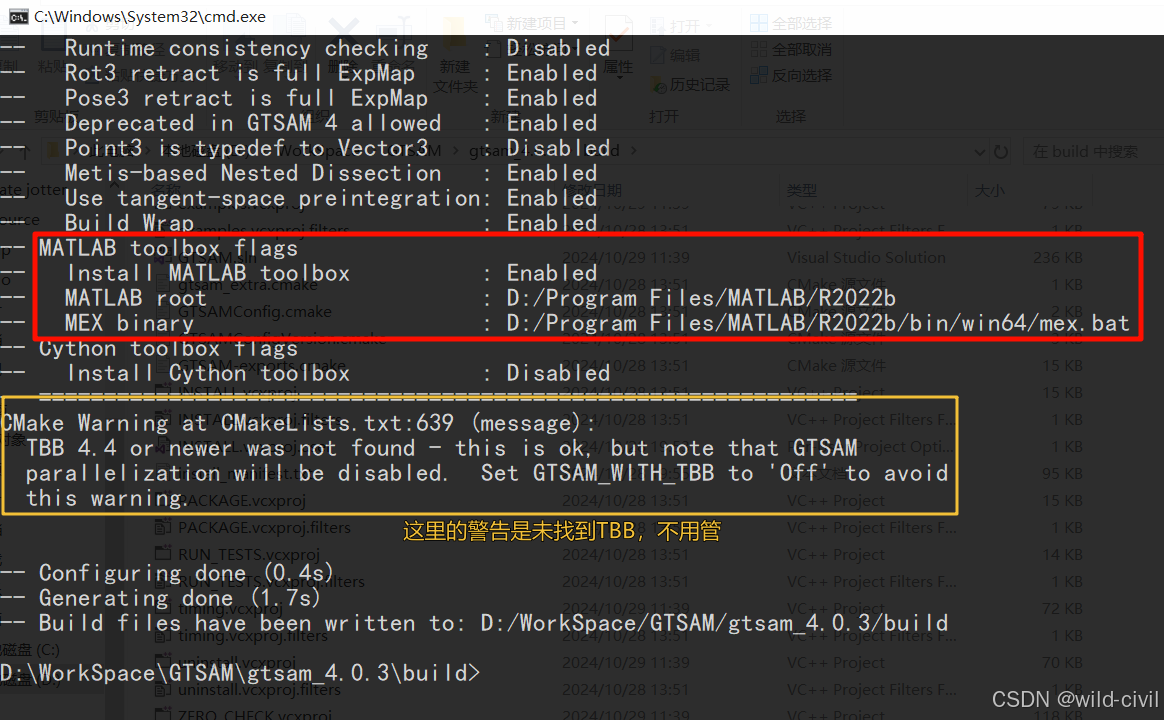Open the address bar history chevron

click(980, 151)
